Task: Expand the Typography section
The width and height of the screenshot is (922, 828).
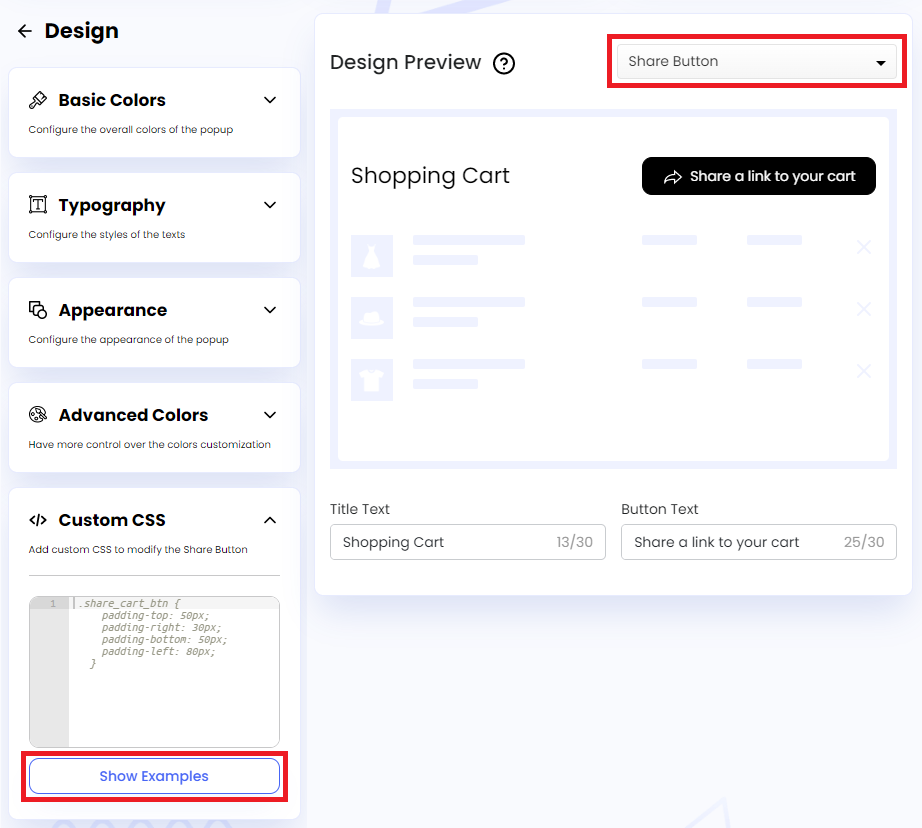Action: [x=269, y=204]
